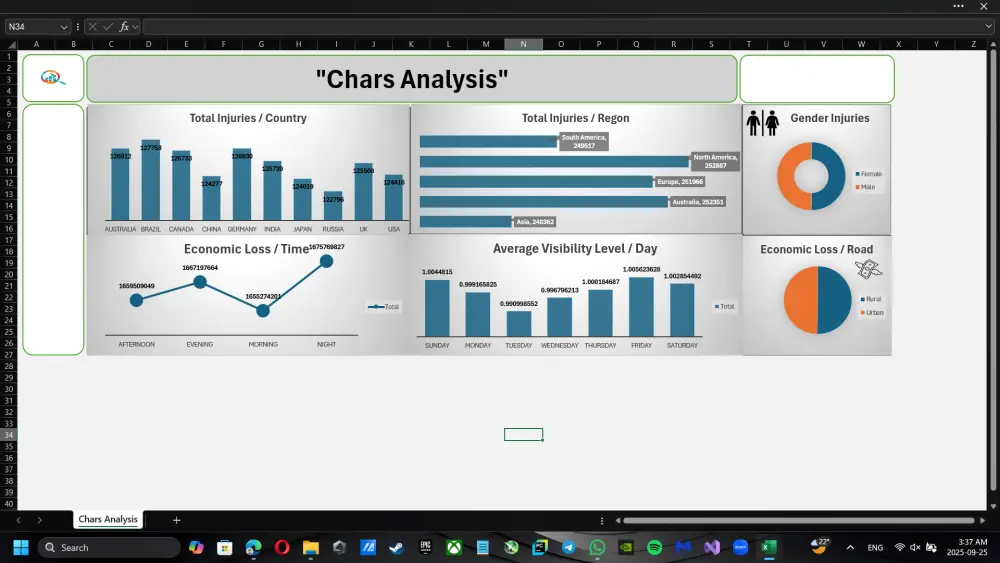The width and height of the screenshot is (1000, 563).
Task: Select Total Injuries / Regon chart title
Action: pos(575,118)
